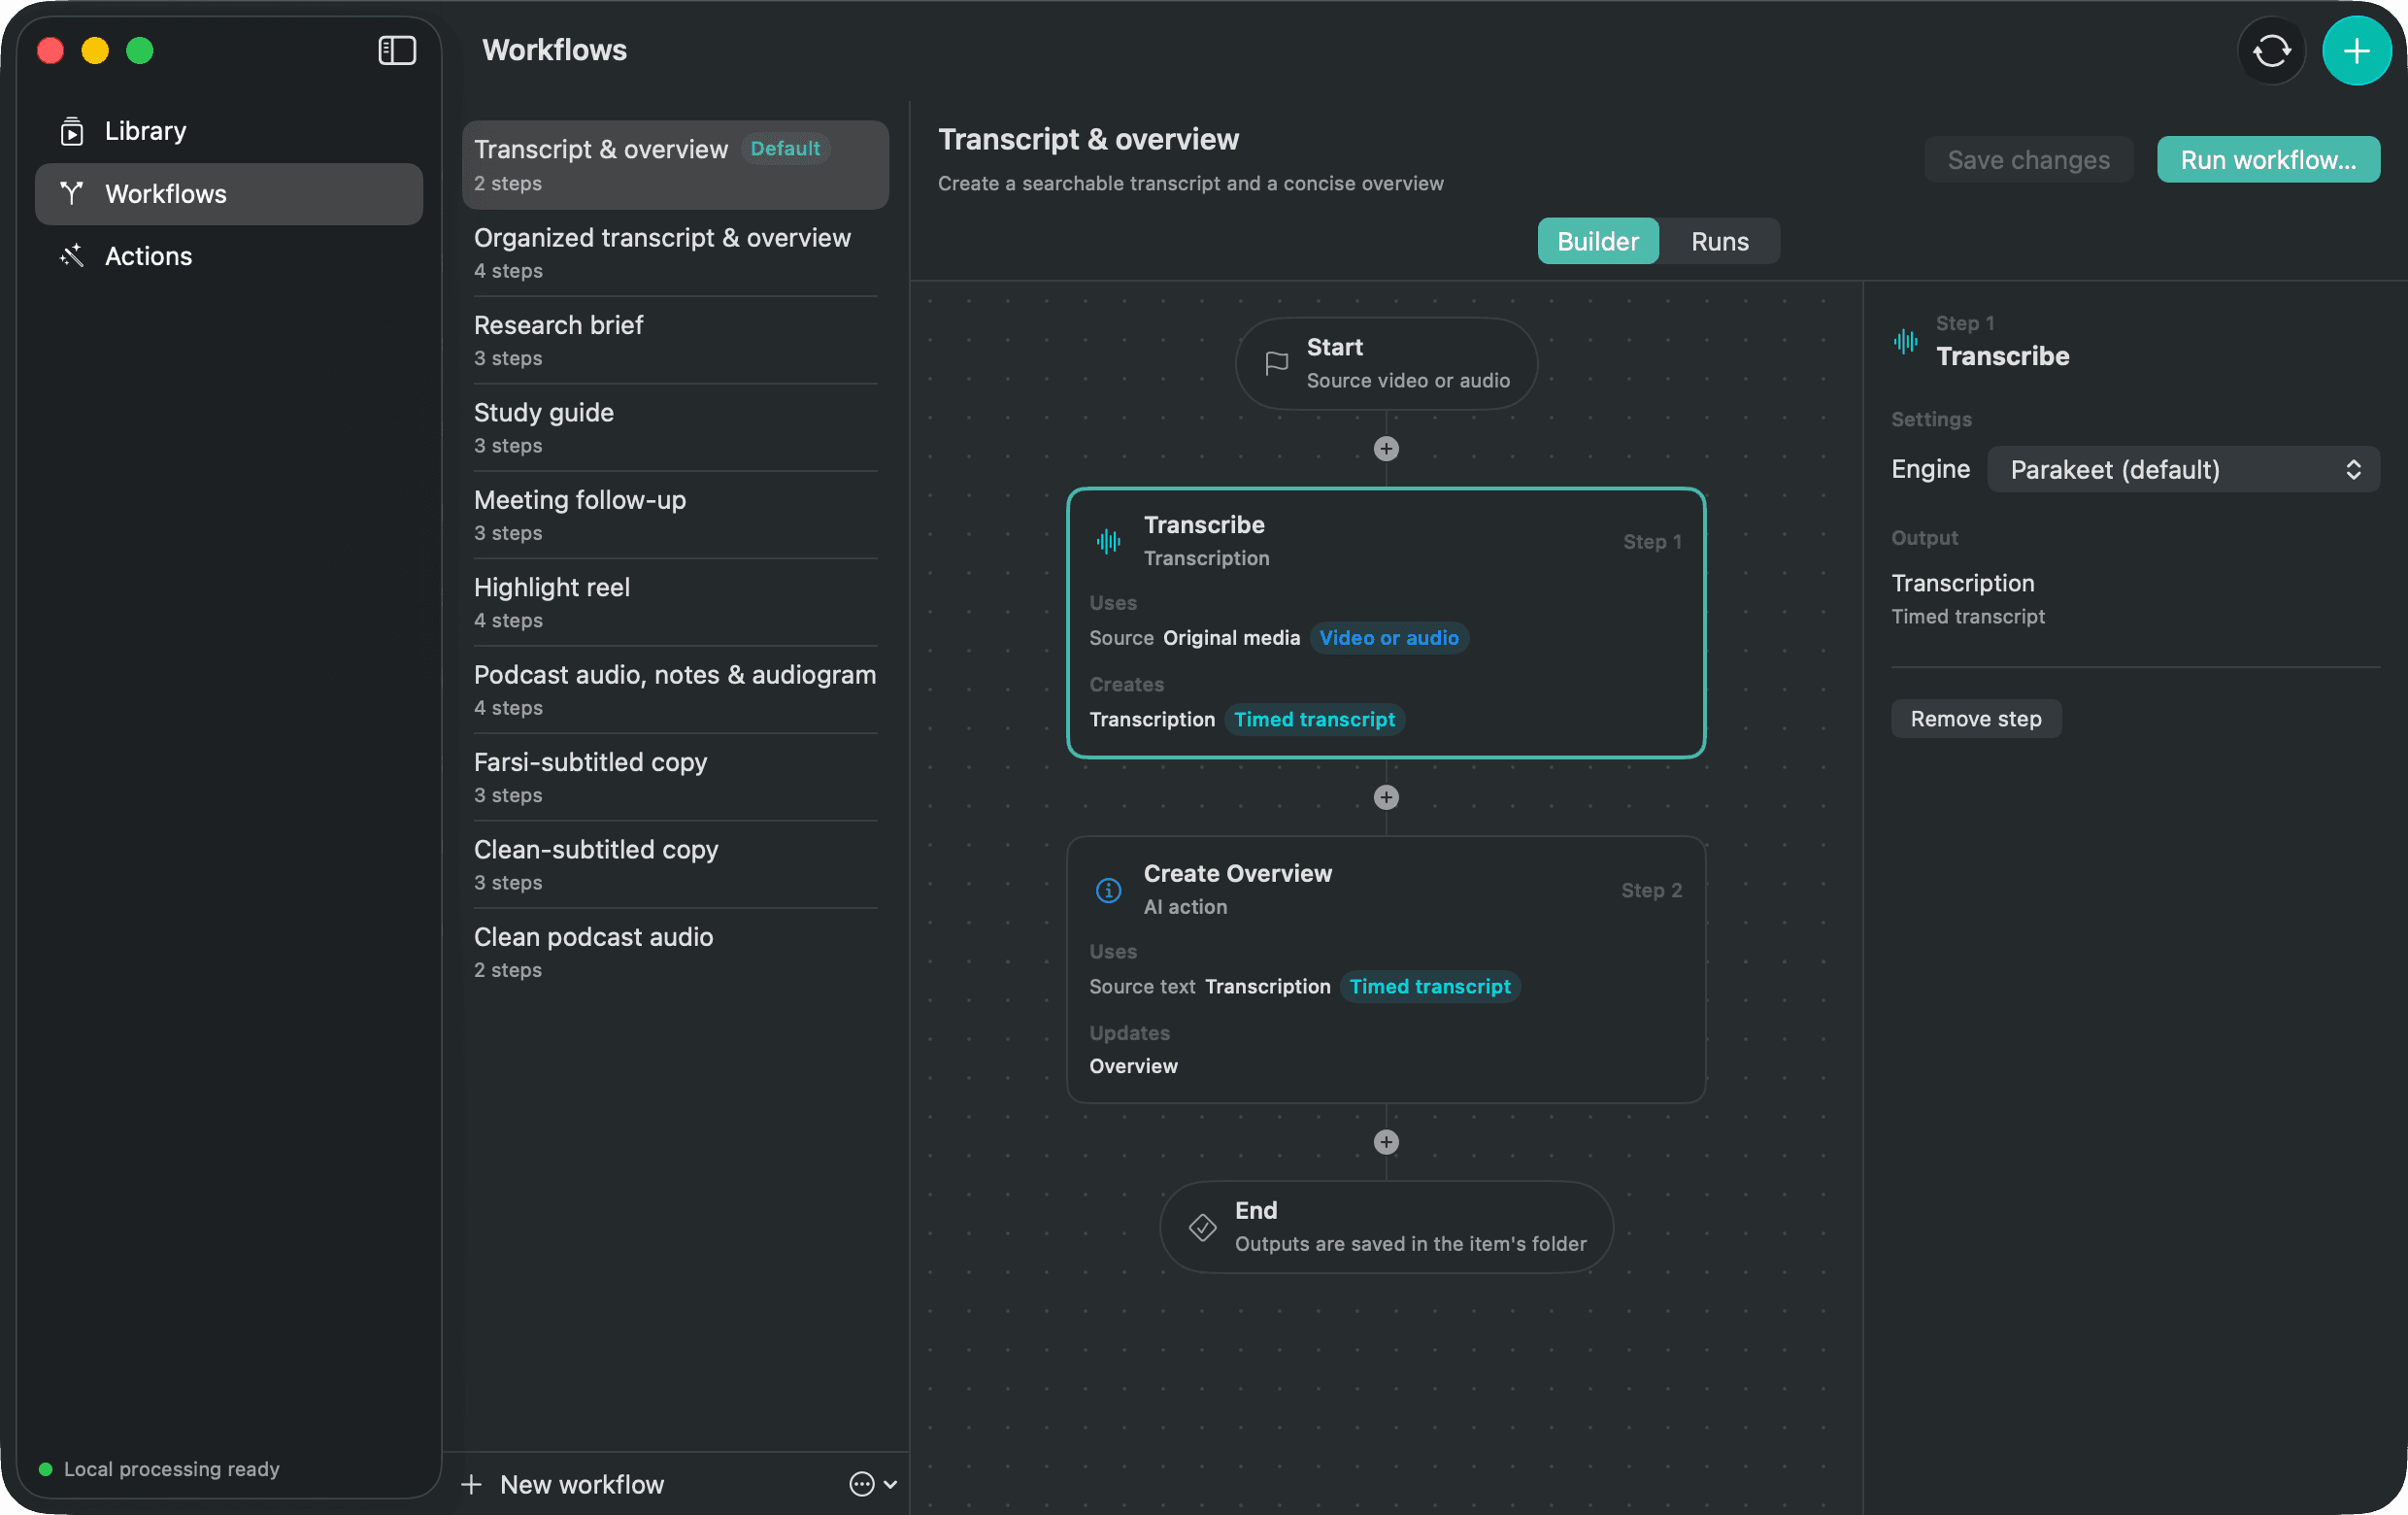Image resolution: width=2408 pixels, height=1515 pixels.
Task: Click the Workflows heading
Action: [x=555, y=50]
